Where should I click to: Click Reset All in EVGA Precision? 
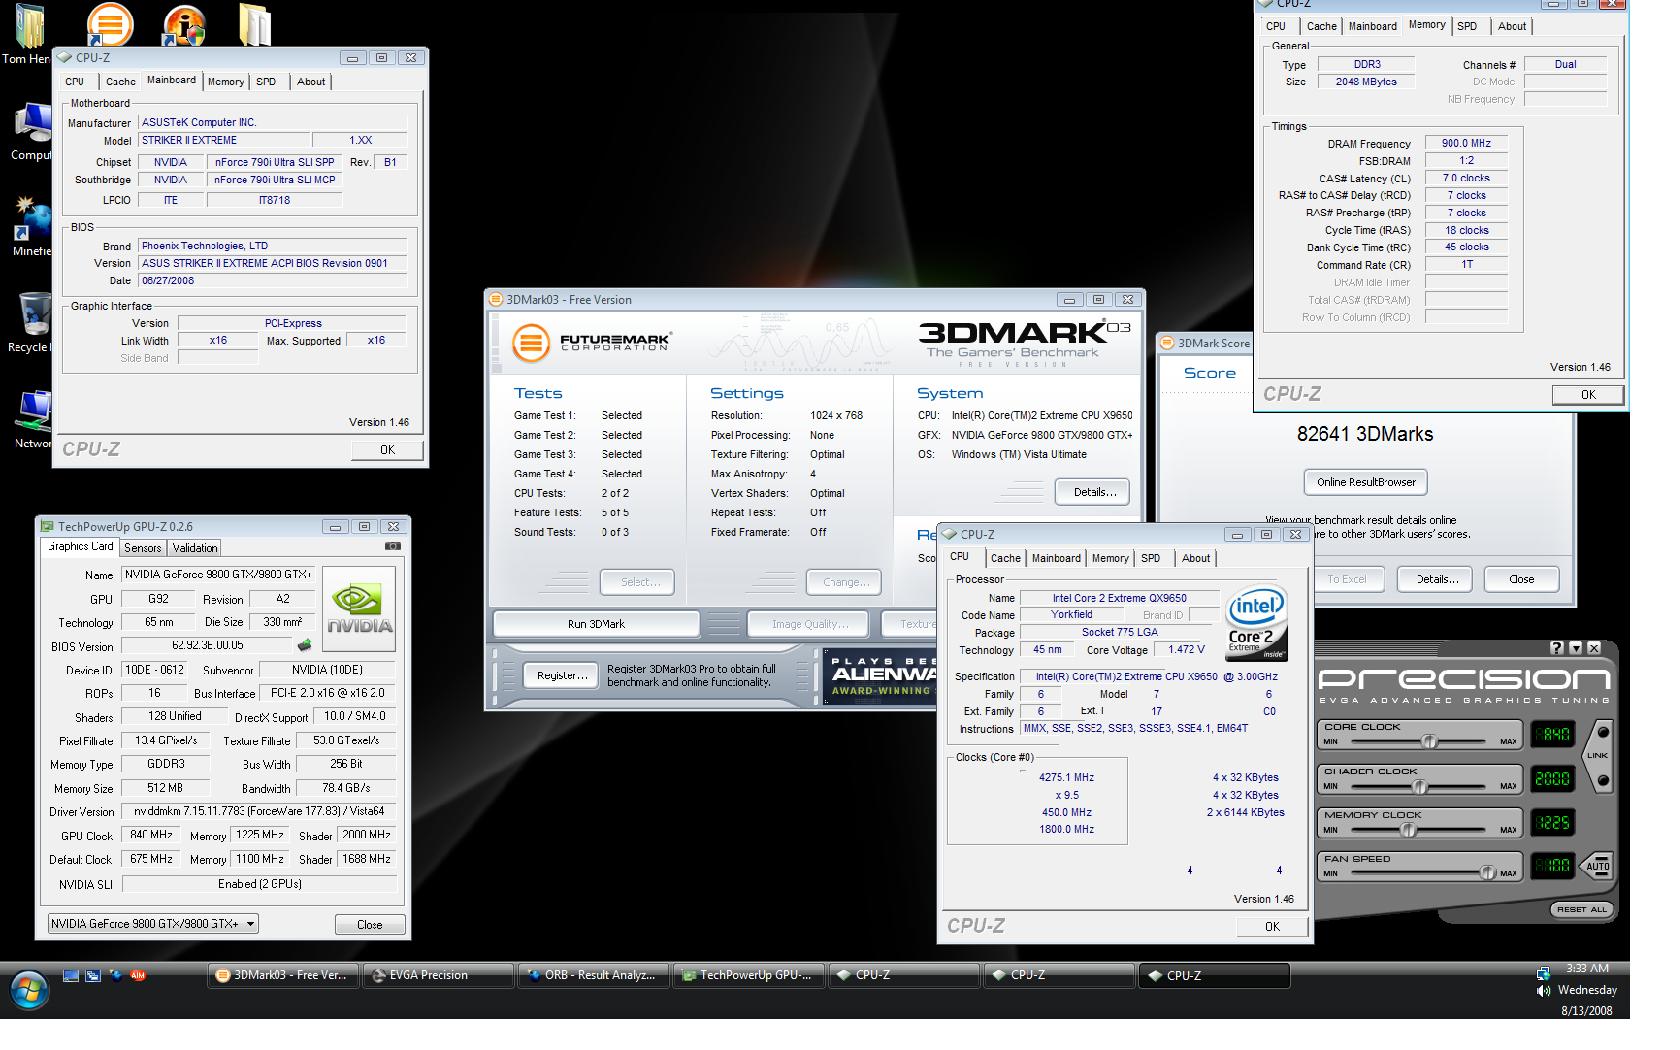pos(1581,909)
